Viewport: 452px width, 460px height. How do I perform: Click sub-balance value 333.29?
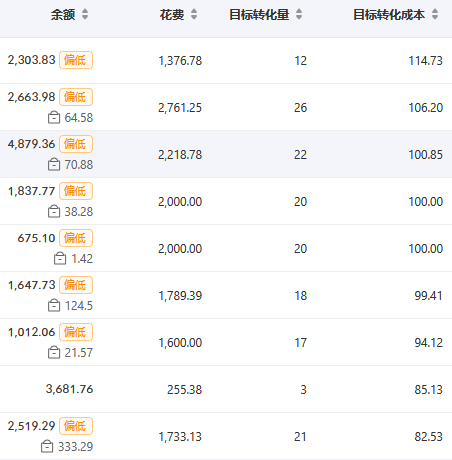pyautogui.click(x=75, y=447)
